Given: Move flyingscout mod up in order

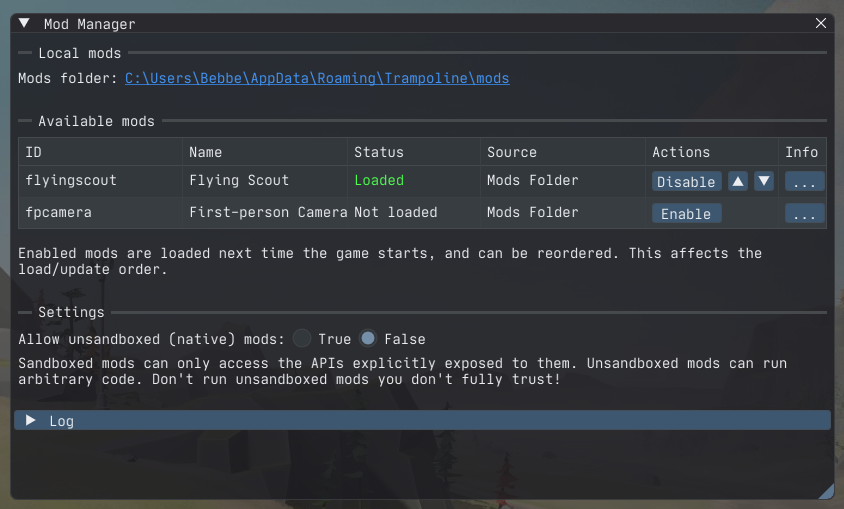Looking at the screenshot, I should coord(738,182).
